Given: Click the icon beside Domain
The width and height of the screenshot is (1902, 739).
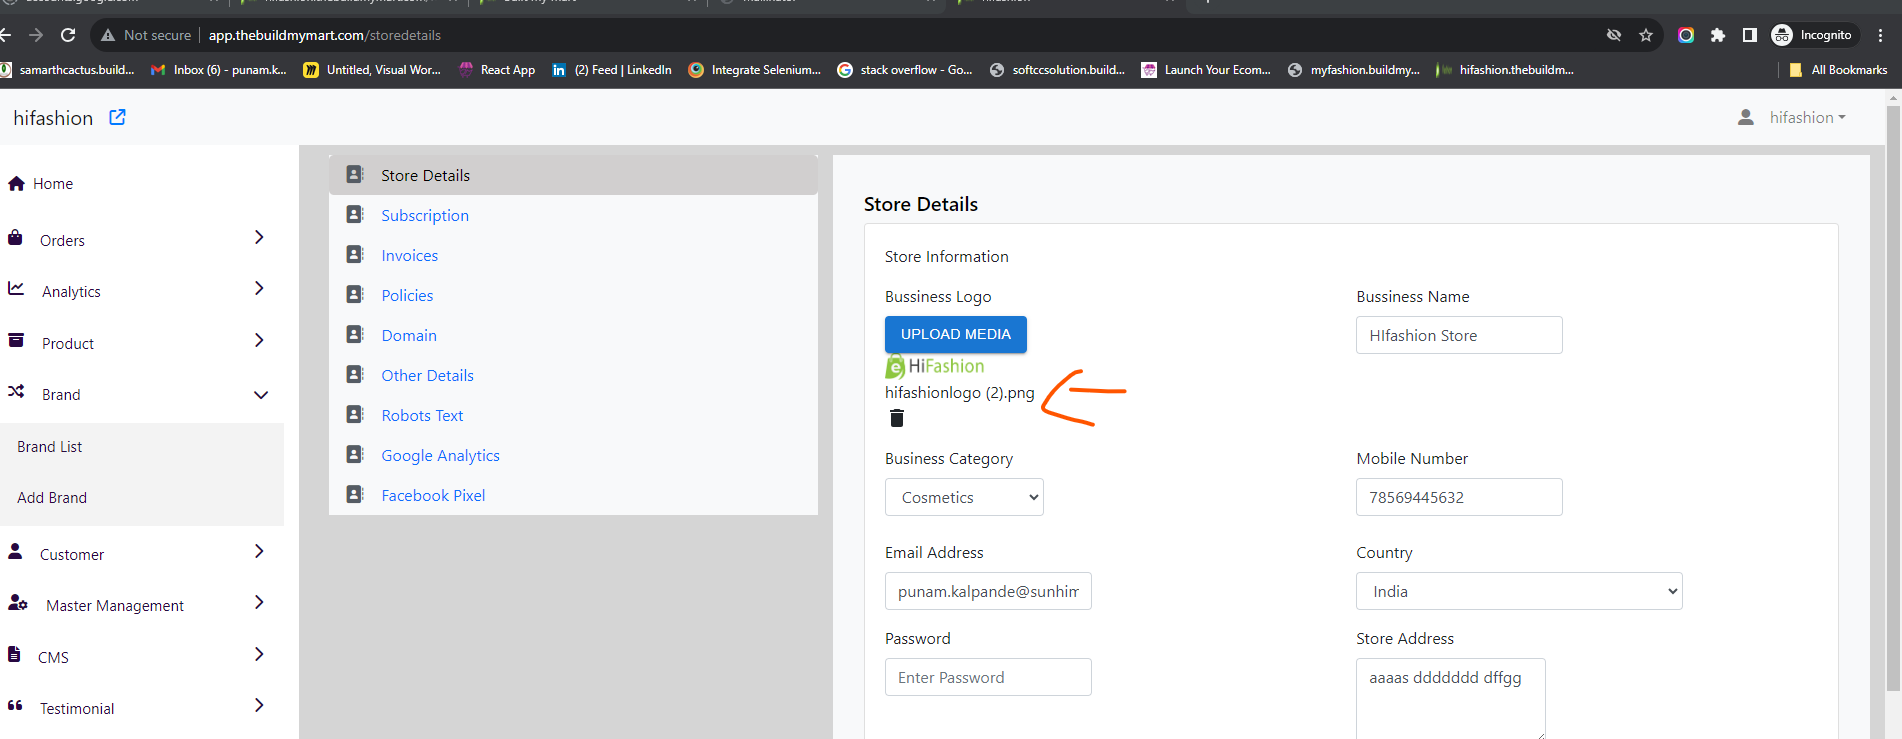Looking at the screenshot, I should (x=355, y=334).
